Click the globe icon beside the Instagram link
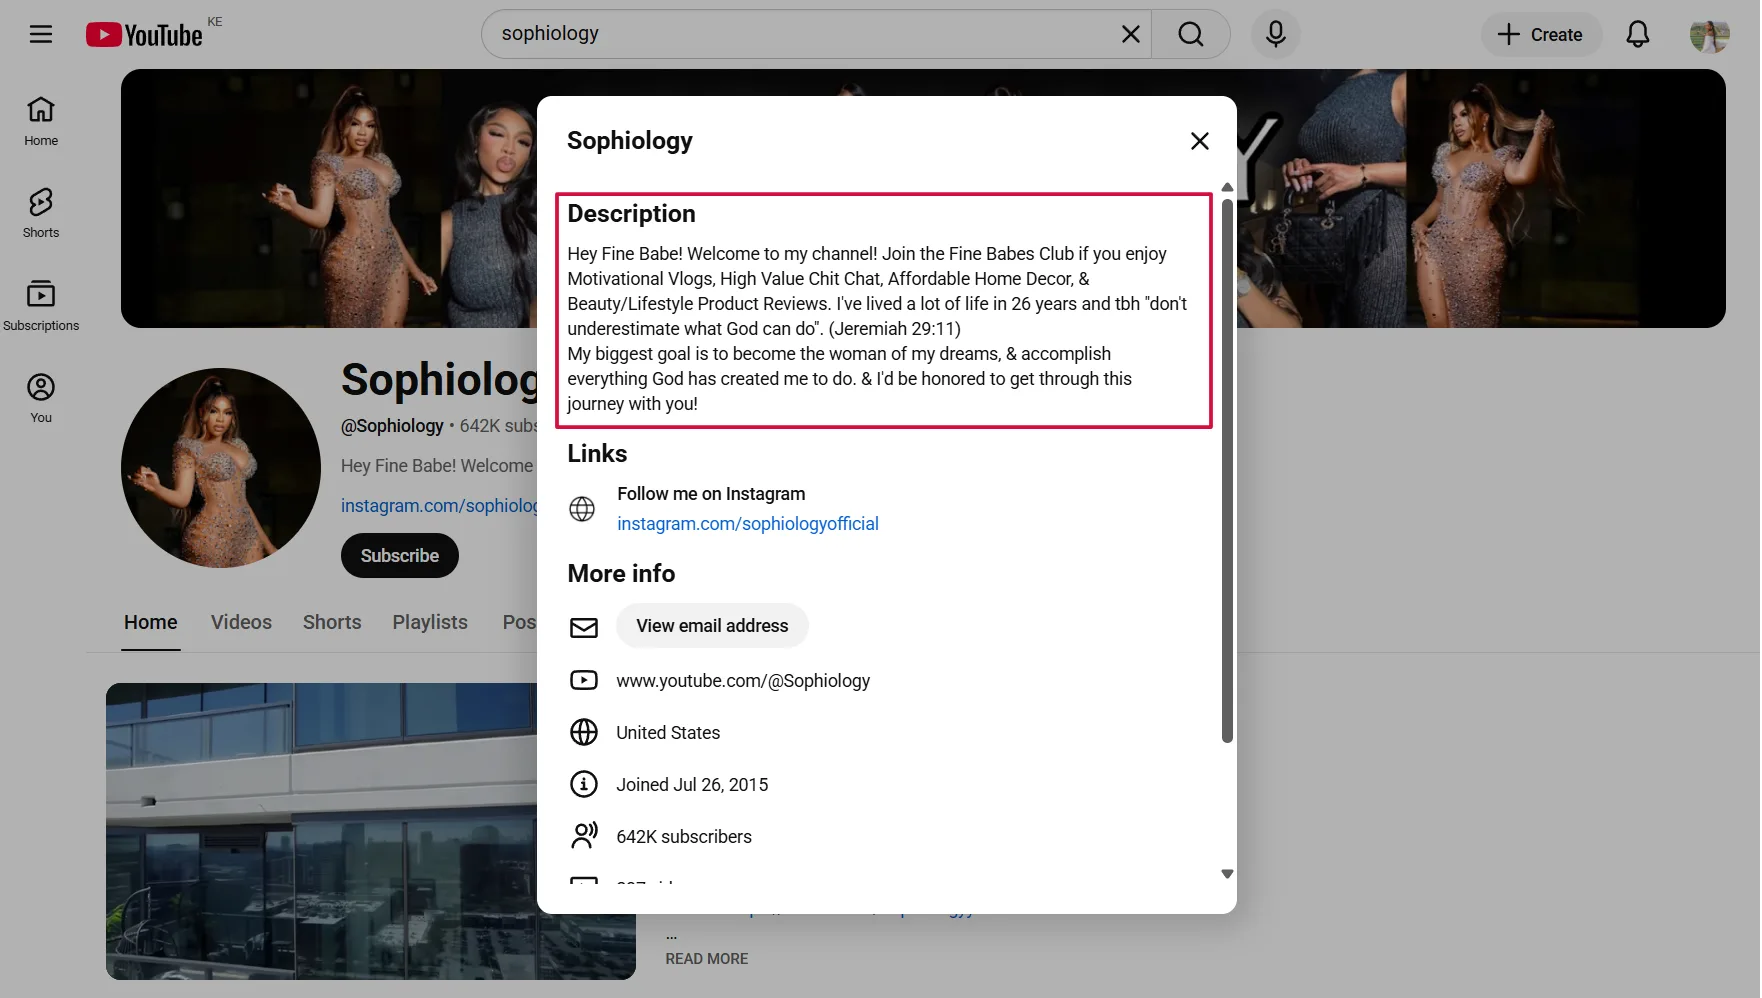 (582, 509)
